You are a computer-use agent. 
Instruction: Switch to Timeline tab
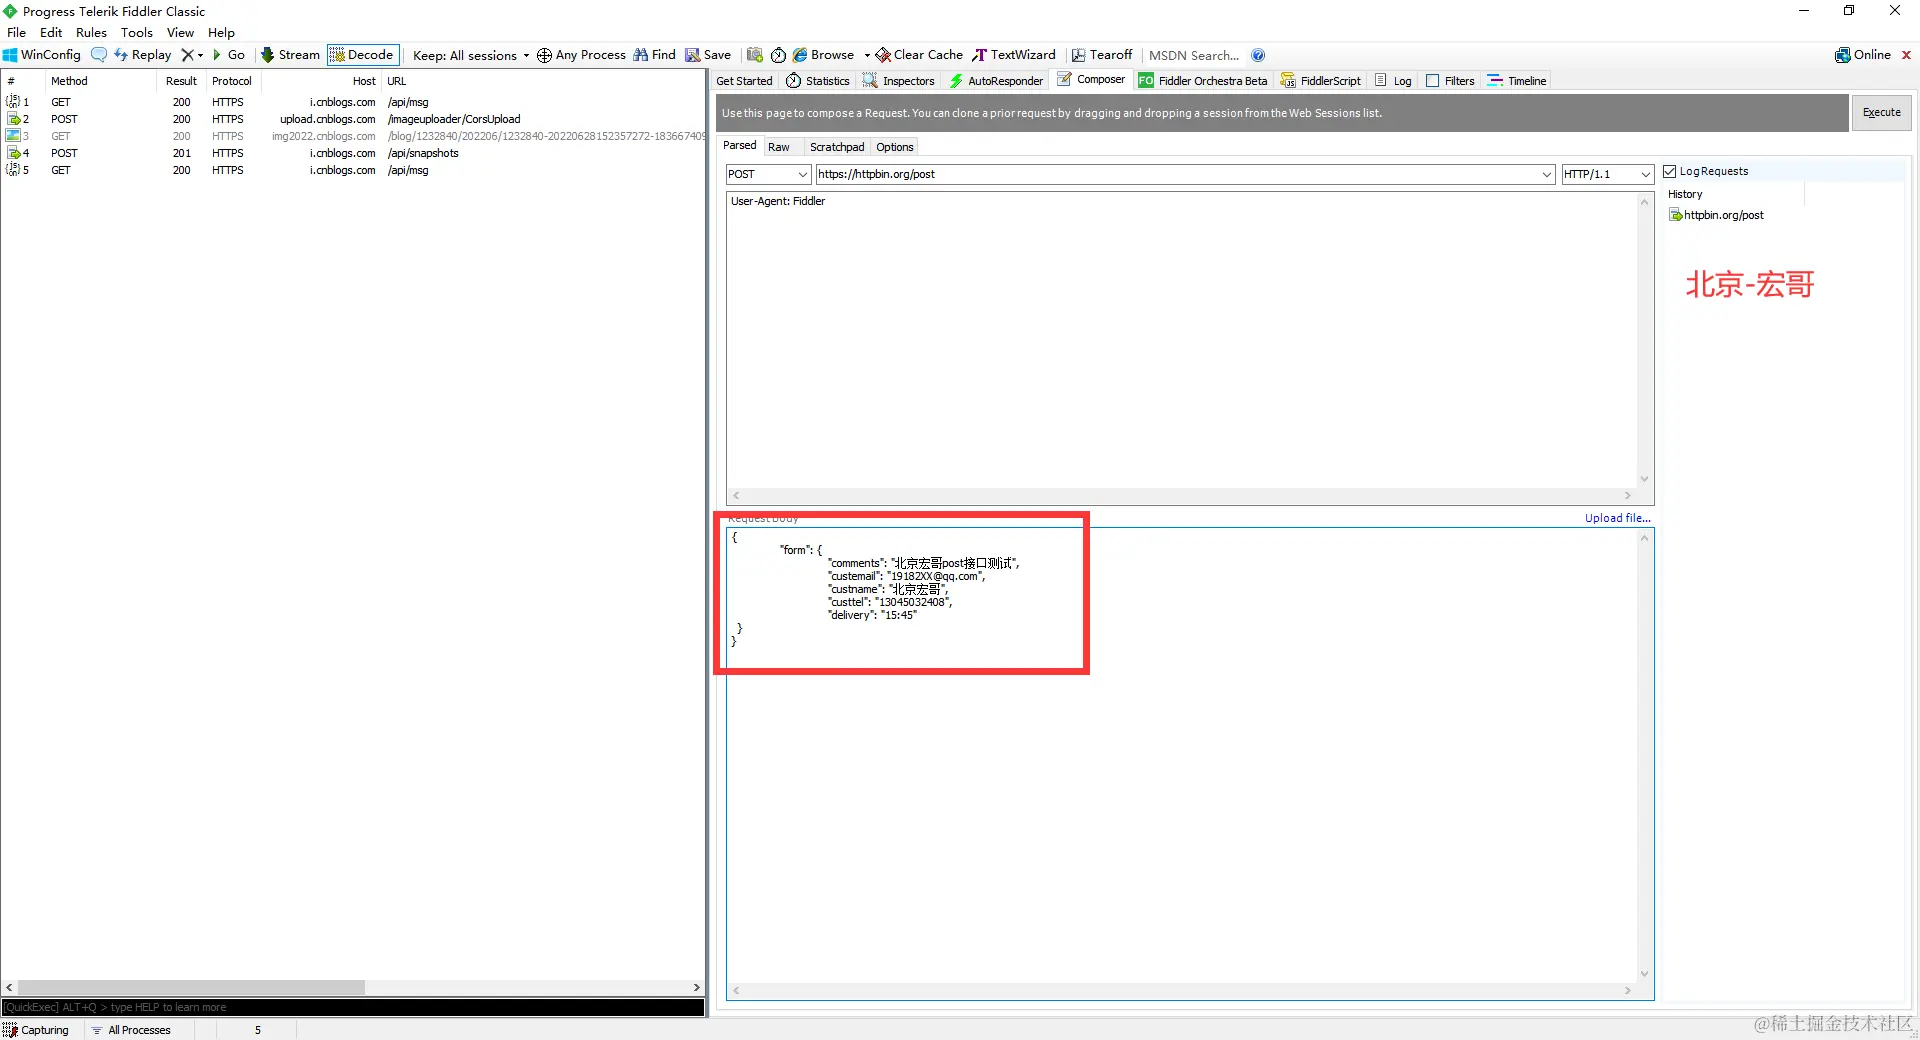click(1516, 81)
